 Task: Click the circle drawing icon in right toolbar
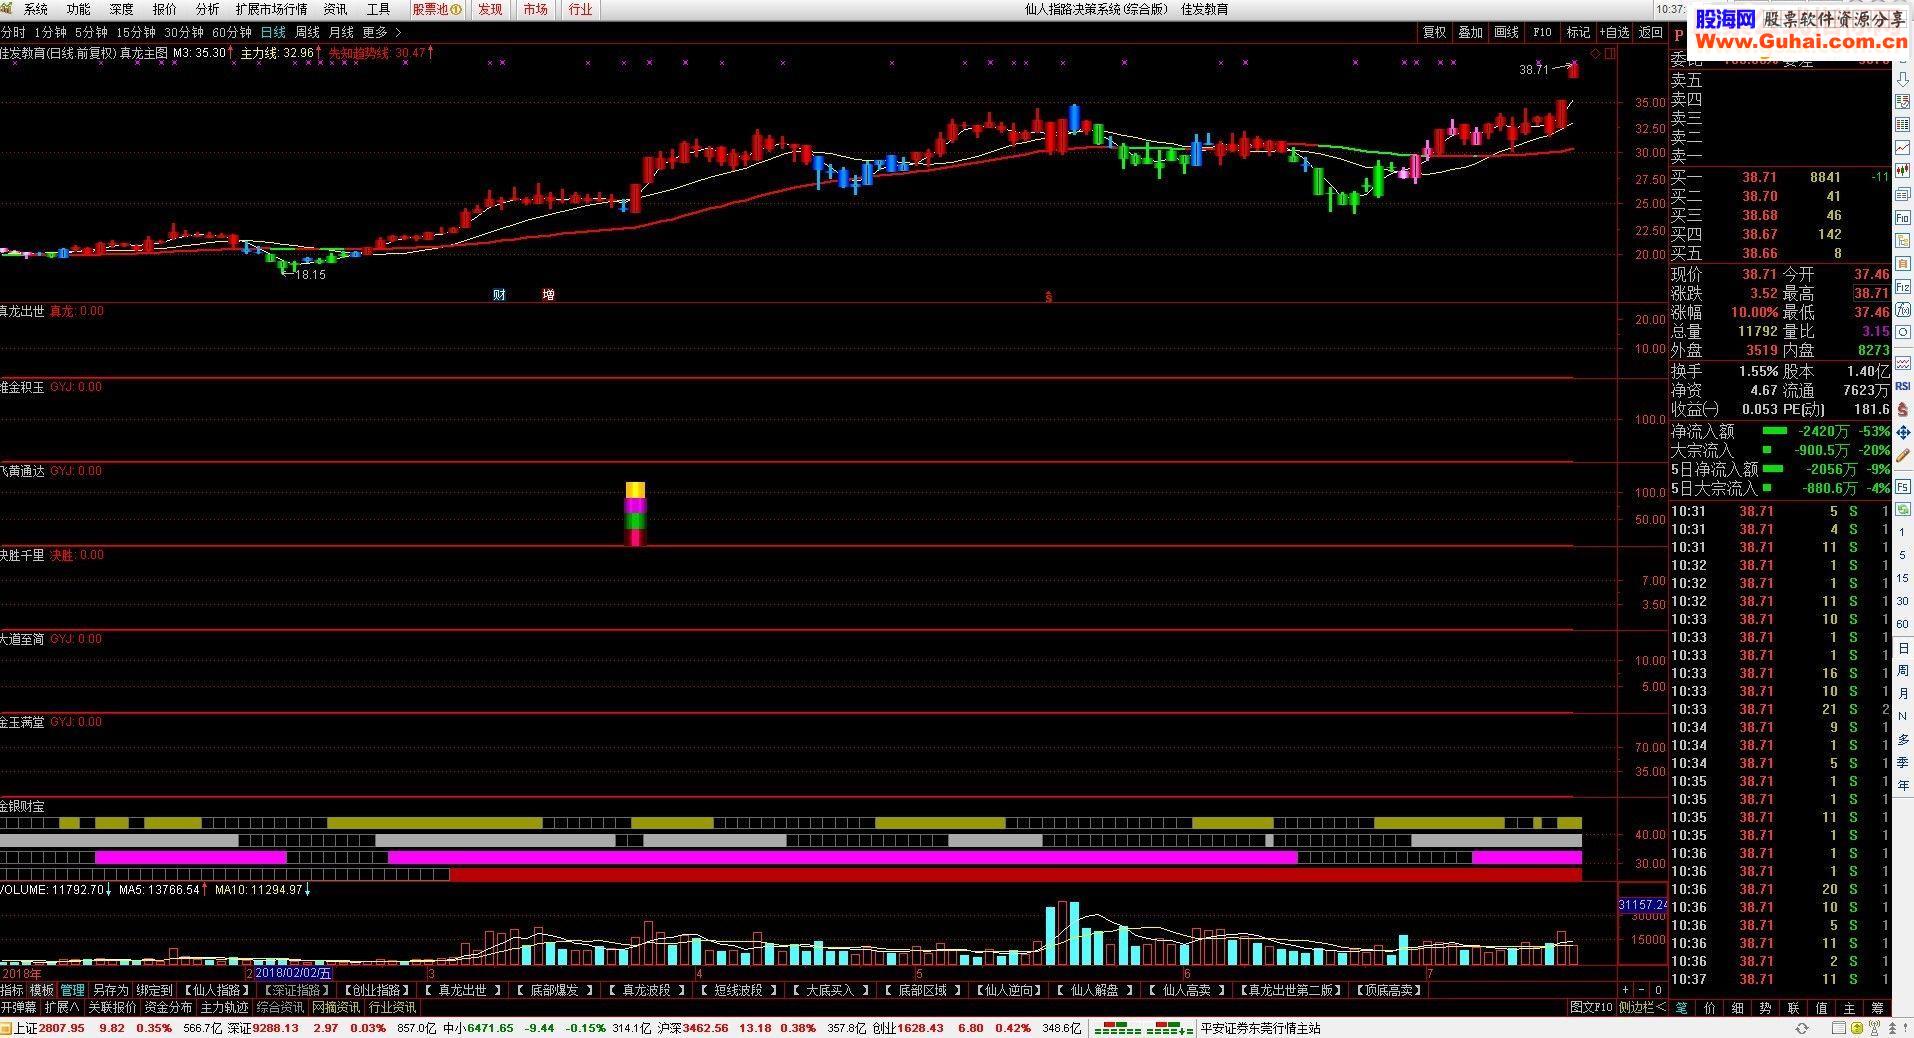(1903, 331)
